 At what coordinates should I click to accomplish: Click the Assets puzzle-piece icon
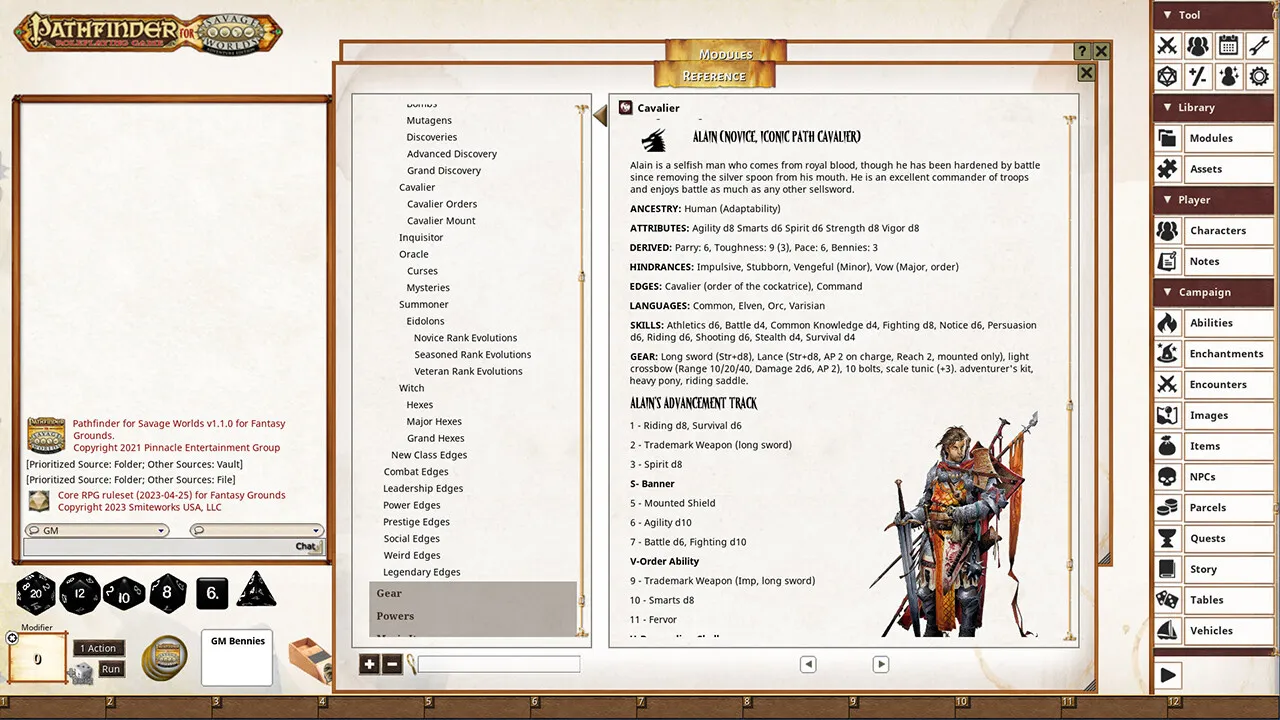[x=1167, y=169]
